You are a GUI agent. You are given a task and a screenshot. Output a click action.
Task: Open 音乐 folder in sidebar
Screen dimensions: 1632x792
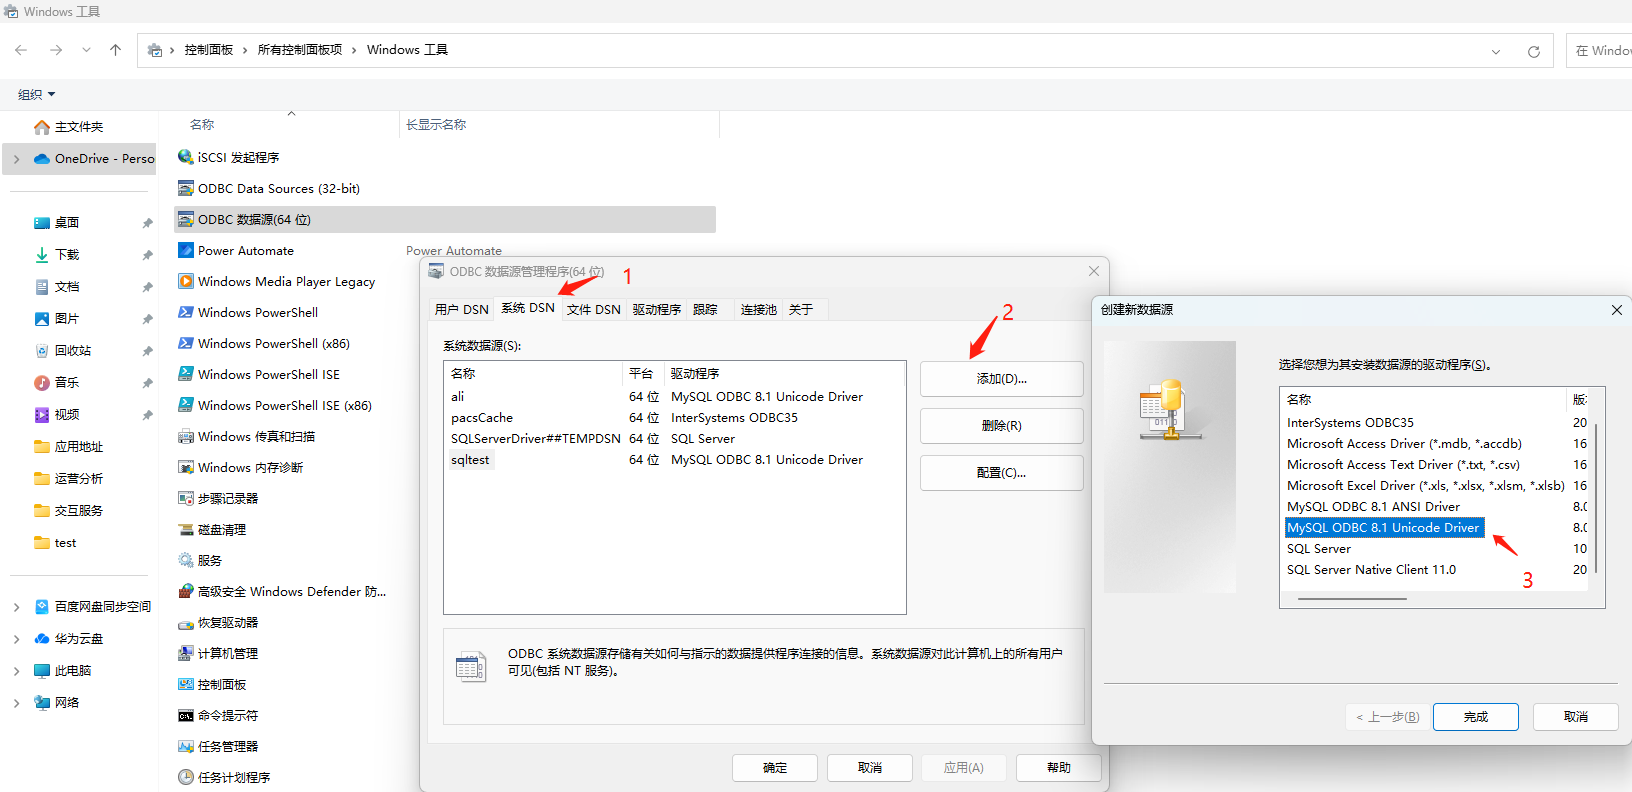pyautogui.click(x=66, y=383)
